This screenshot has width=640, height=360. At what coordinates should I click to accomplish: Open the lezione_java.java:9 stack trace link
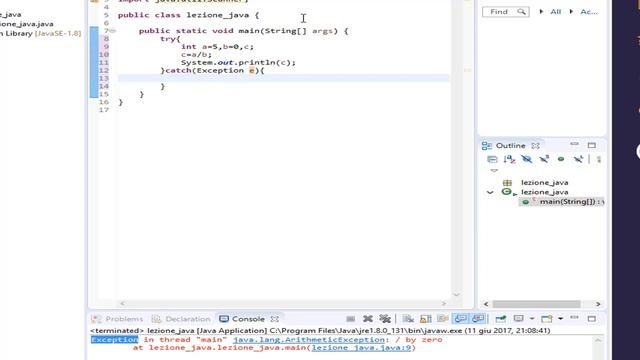361,348
